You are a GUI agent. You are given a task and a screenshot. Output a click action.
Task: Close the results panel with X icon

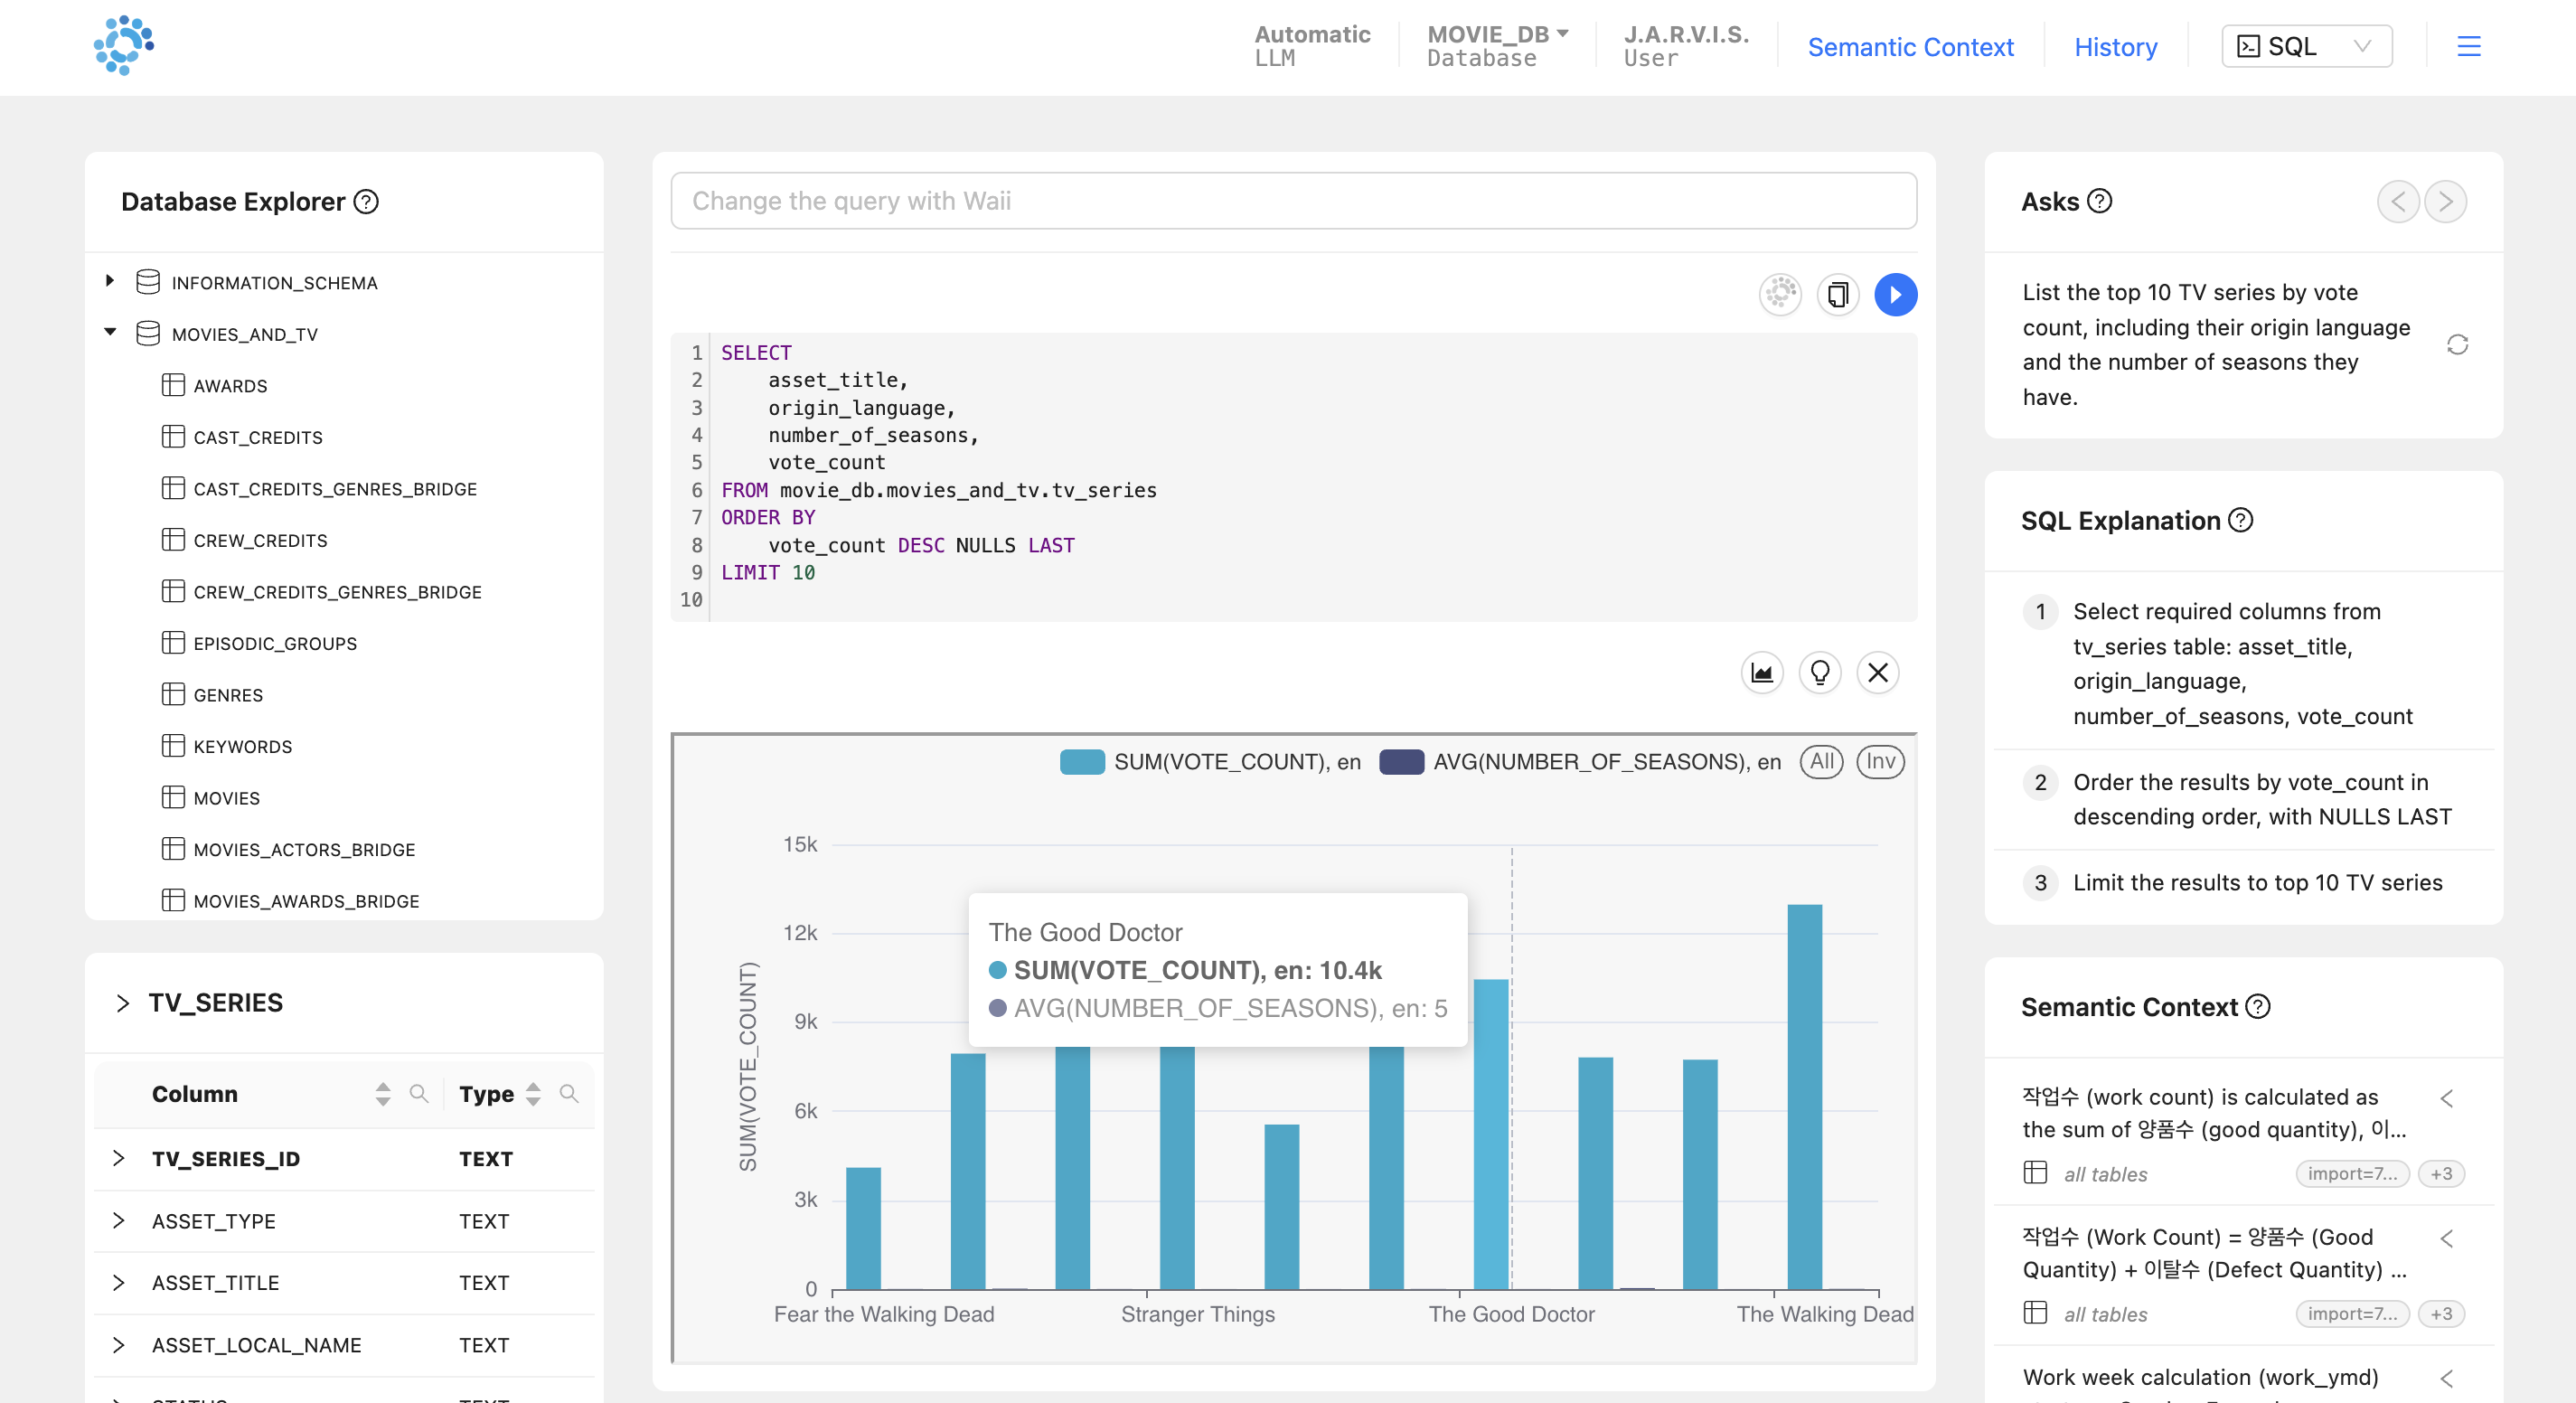tap(1877, 673)
